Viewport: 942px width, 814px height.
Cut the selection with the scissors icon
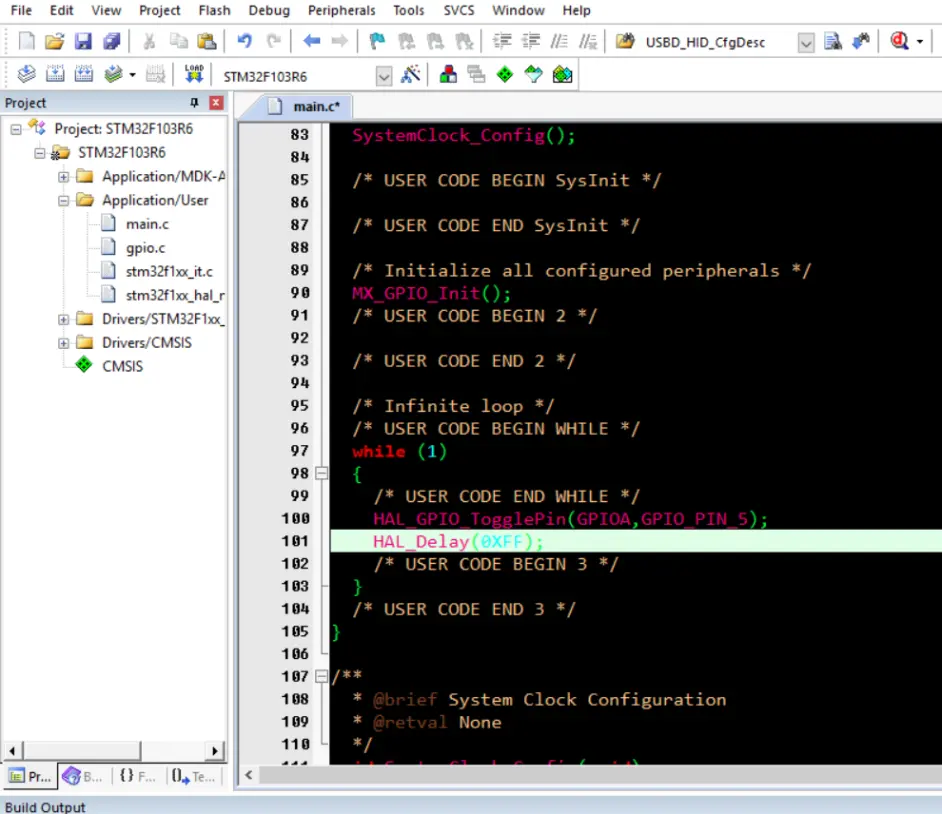149,41
